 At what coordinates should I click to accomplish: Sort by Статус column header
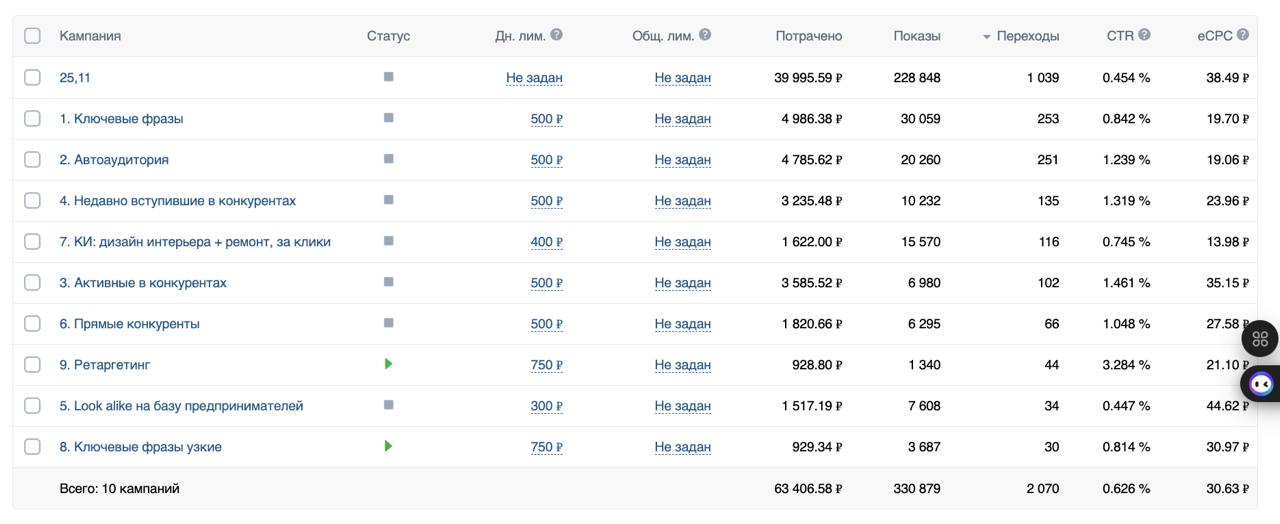pos(388,36)
